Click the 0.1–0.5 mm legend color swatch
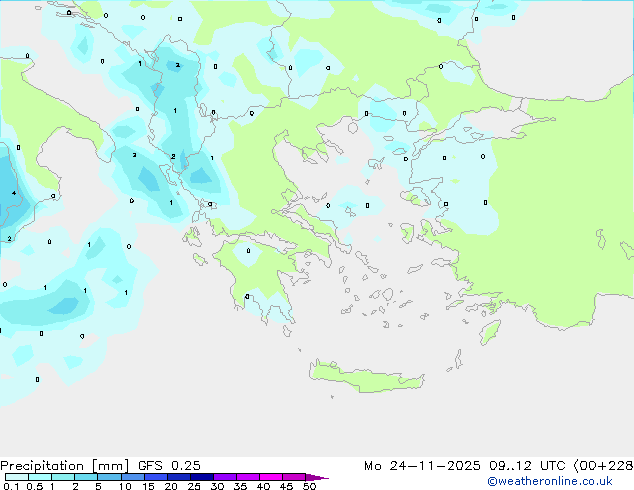Image resolution: width=634 pixels, height=490 pixels. coord(17,477)
